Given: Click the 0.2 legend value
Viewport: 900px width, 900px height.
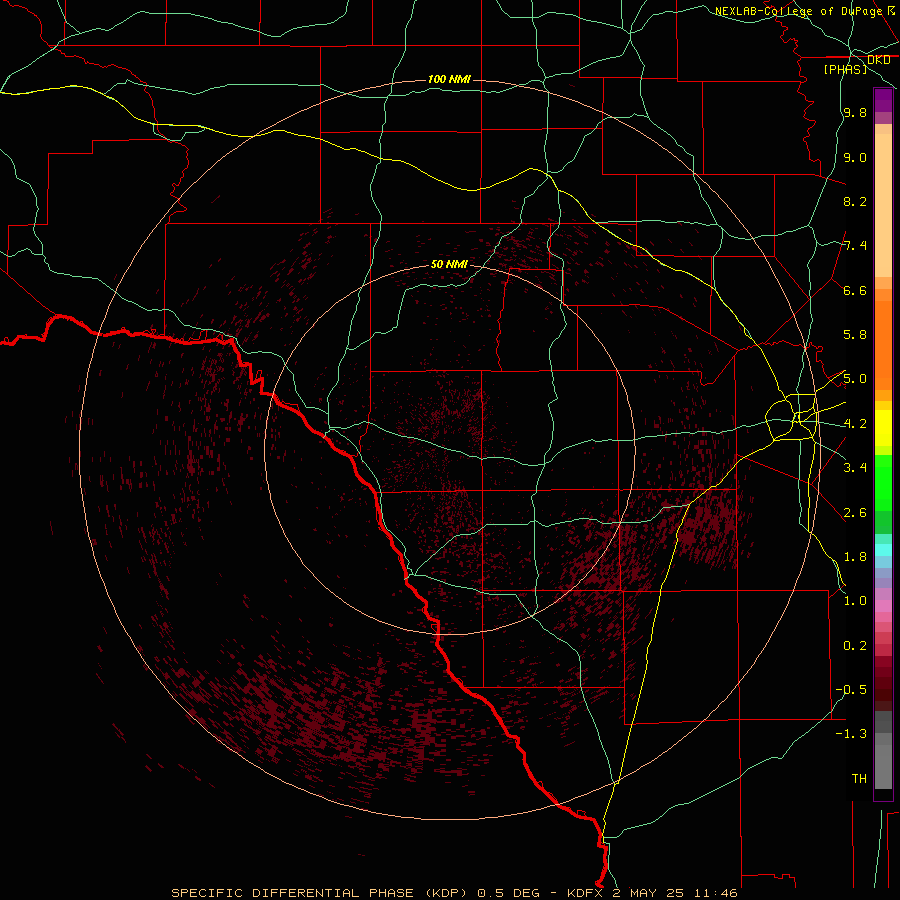Looking at the screenshot, I should pyautogui.click(x=855, y=646).
